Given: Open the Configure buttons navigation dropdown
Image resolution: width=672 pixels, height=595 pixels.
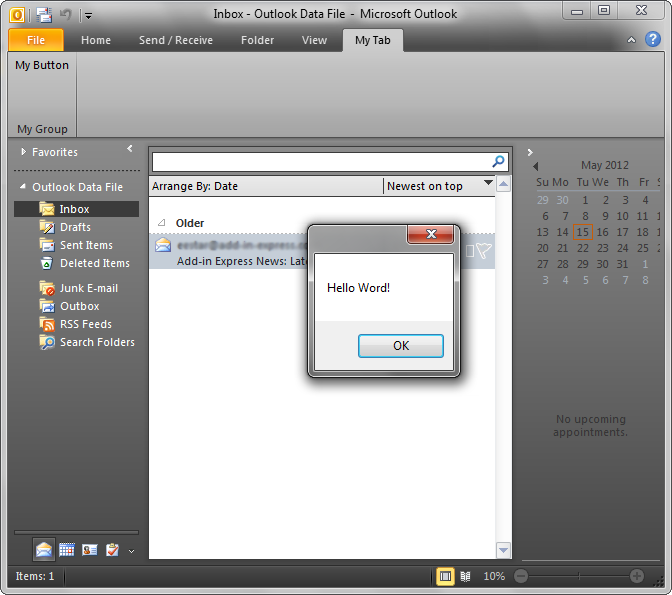Looking at the screenshot, I should click(x=132, y=551).
